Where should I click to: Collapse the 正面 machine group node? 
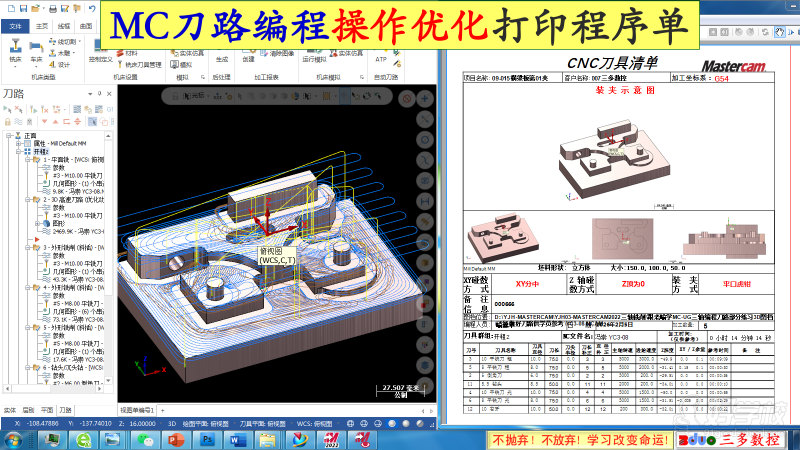(x=7, y=135)
